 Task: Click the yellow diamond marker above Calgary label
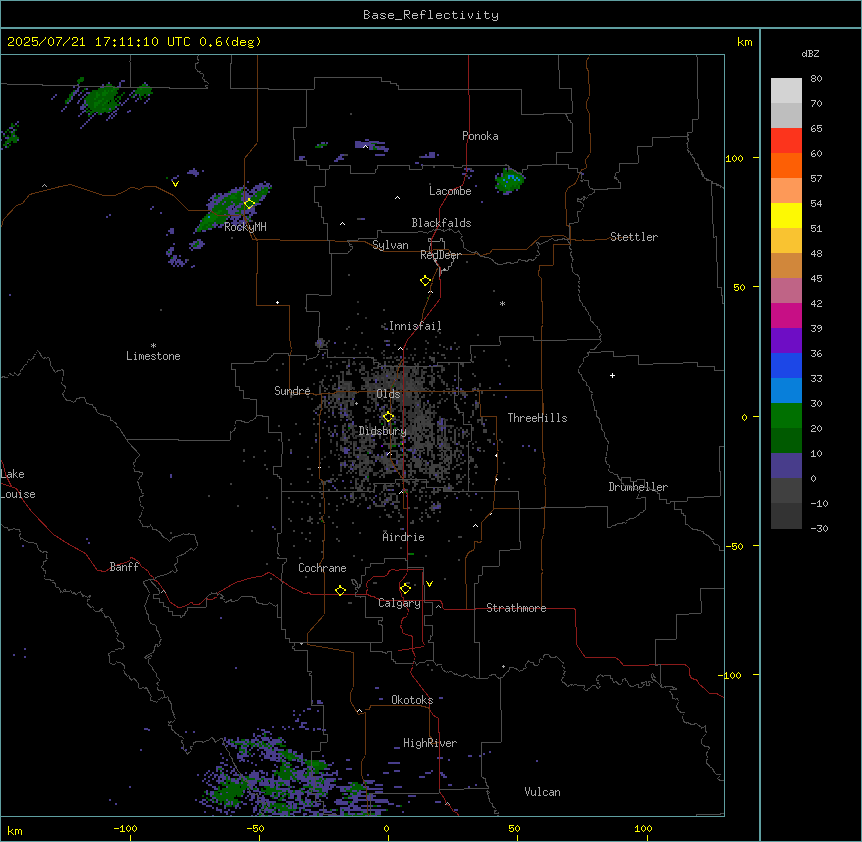coord(405,589)
